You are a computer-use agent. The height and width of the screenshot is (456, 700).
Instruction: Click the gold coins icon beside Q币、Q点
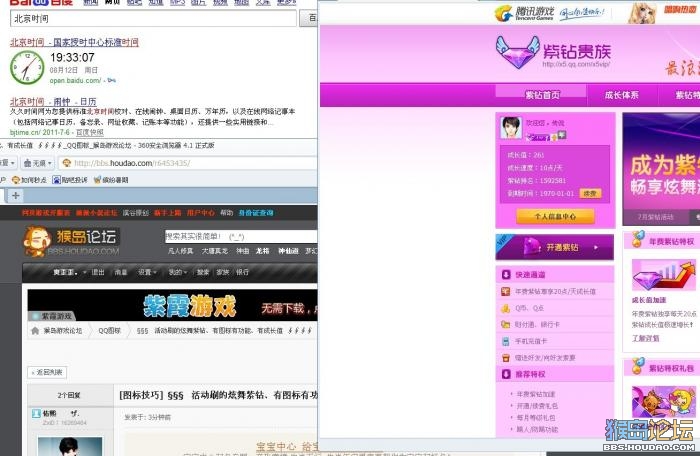coord(505,308)
